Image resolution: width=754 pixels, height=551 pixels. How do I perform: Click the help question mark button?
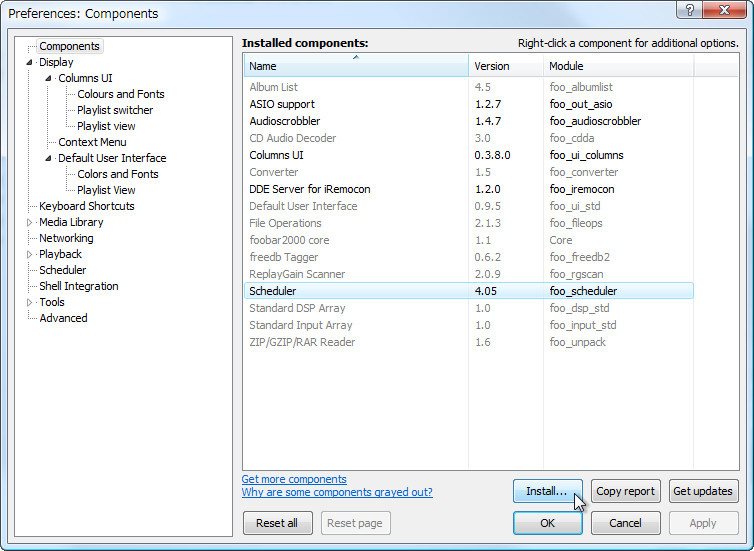click(x=688, y=11)
